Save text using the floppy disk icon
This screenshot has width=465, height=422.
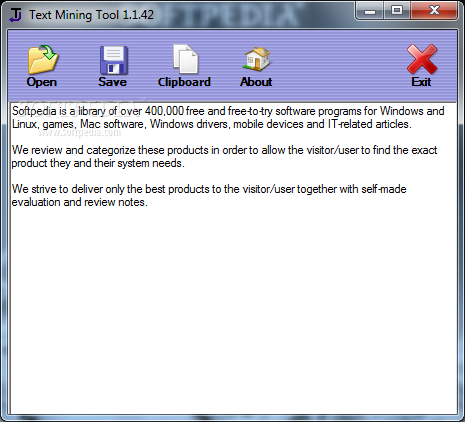114,60
